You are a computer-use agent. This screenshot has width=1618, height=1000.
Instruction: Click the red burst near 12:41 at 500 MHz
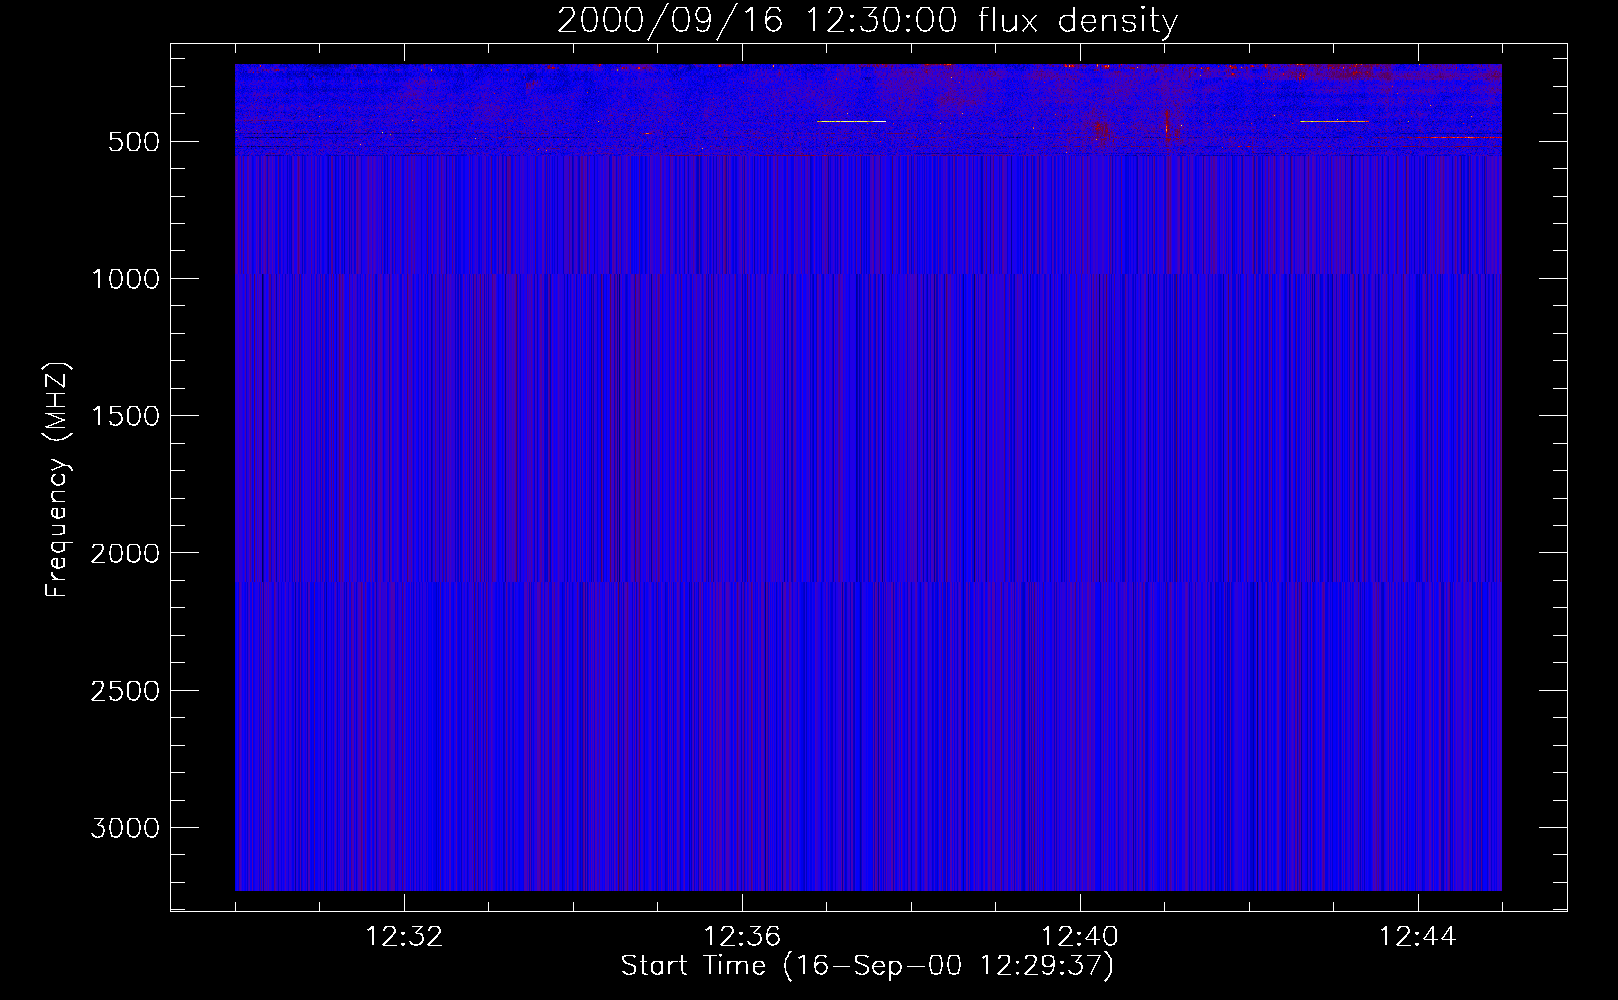click(1167, 128)
